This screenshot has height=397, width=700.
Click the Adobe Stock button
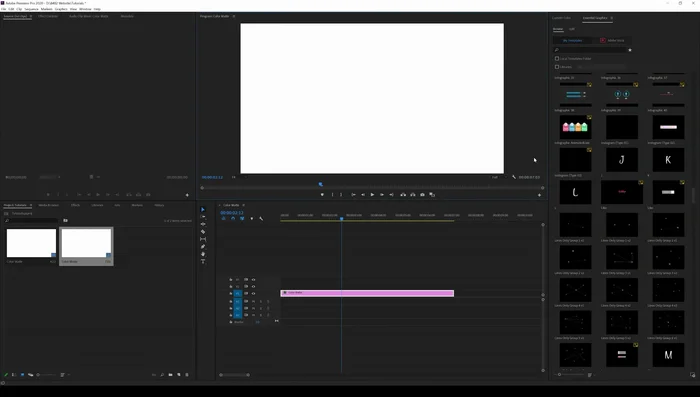click(x=612, y=41)
